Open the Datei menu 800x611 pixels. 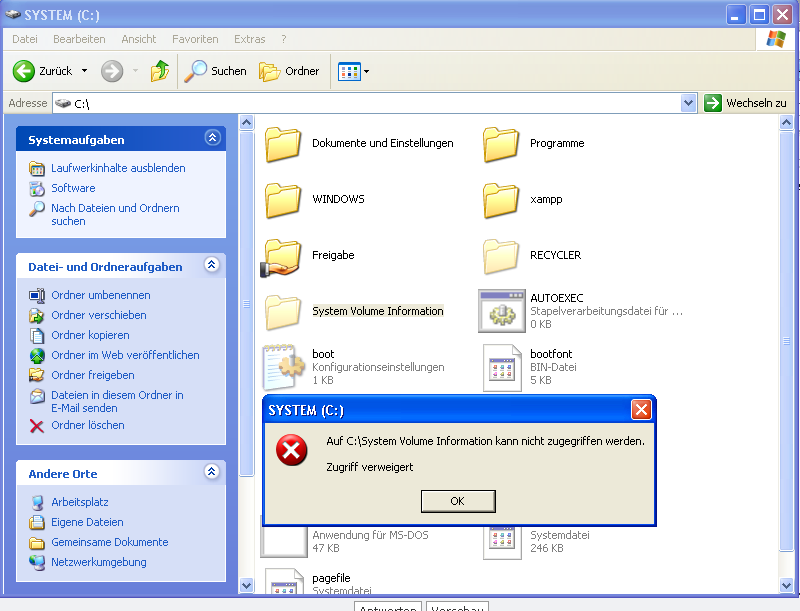[24, 39]
